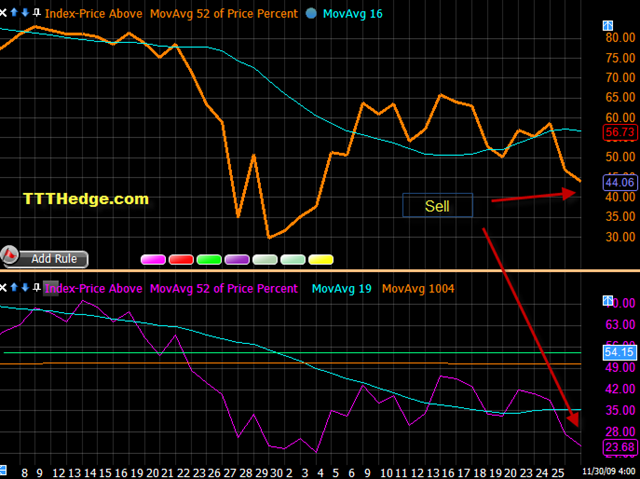Choose the bright green color pill

[209, 259]
